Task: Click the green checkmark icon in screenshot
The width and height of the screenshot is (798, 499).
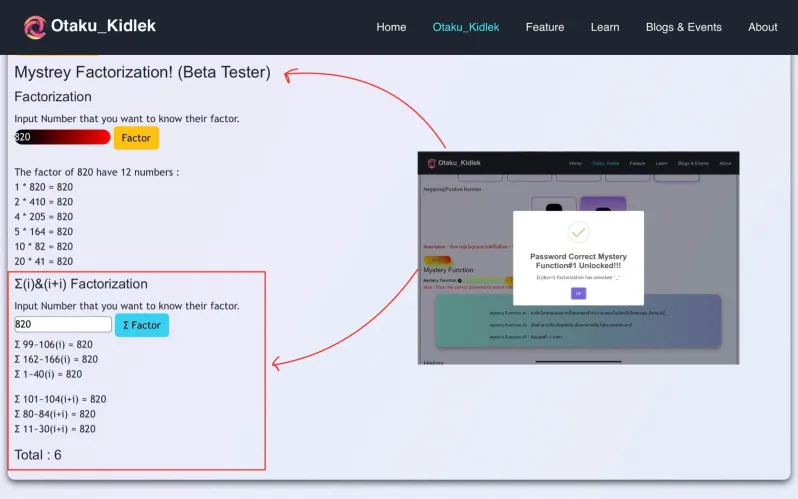Action: point(578,233)
